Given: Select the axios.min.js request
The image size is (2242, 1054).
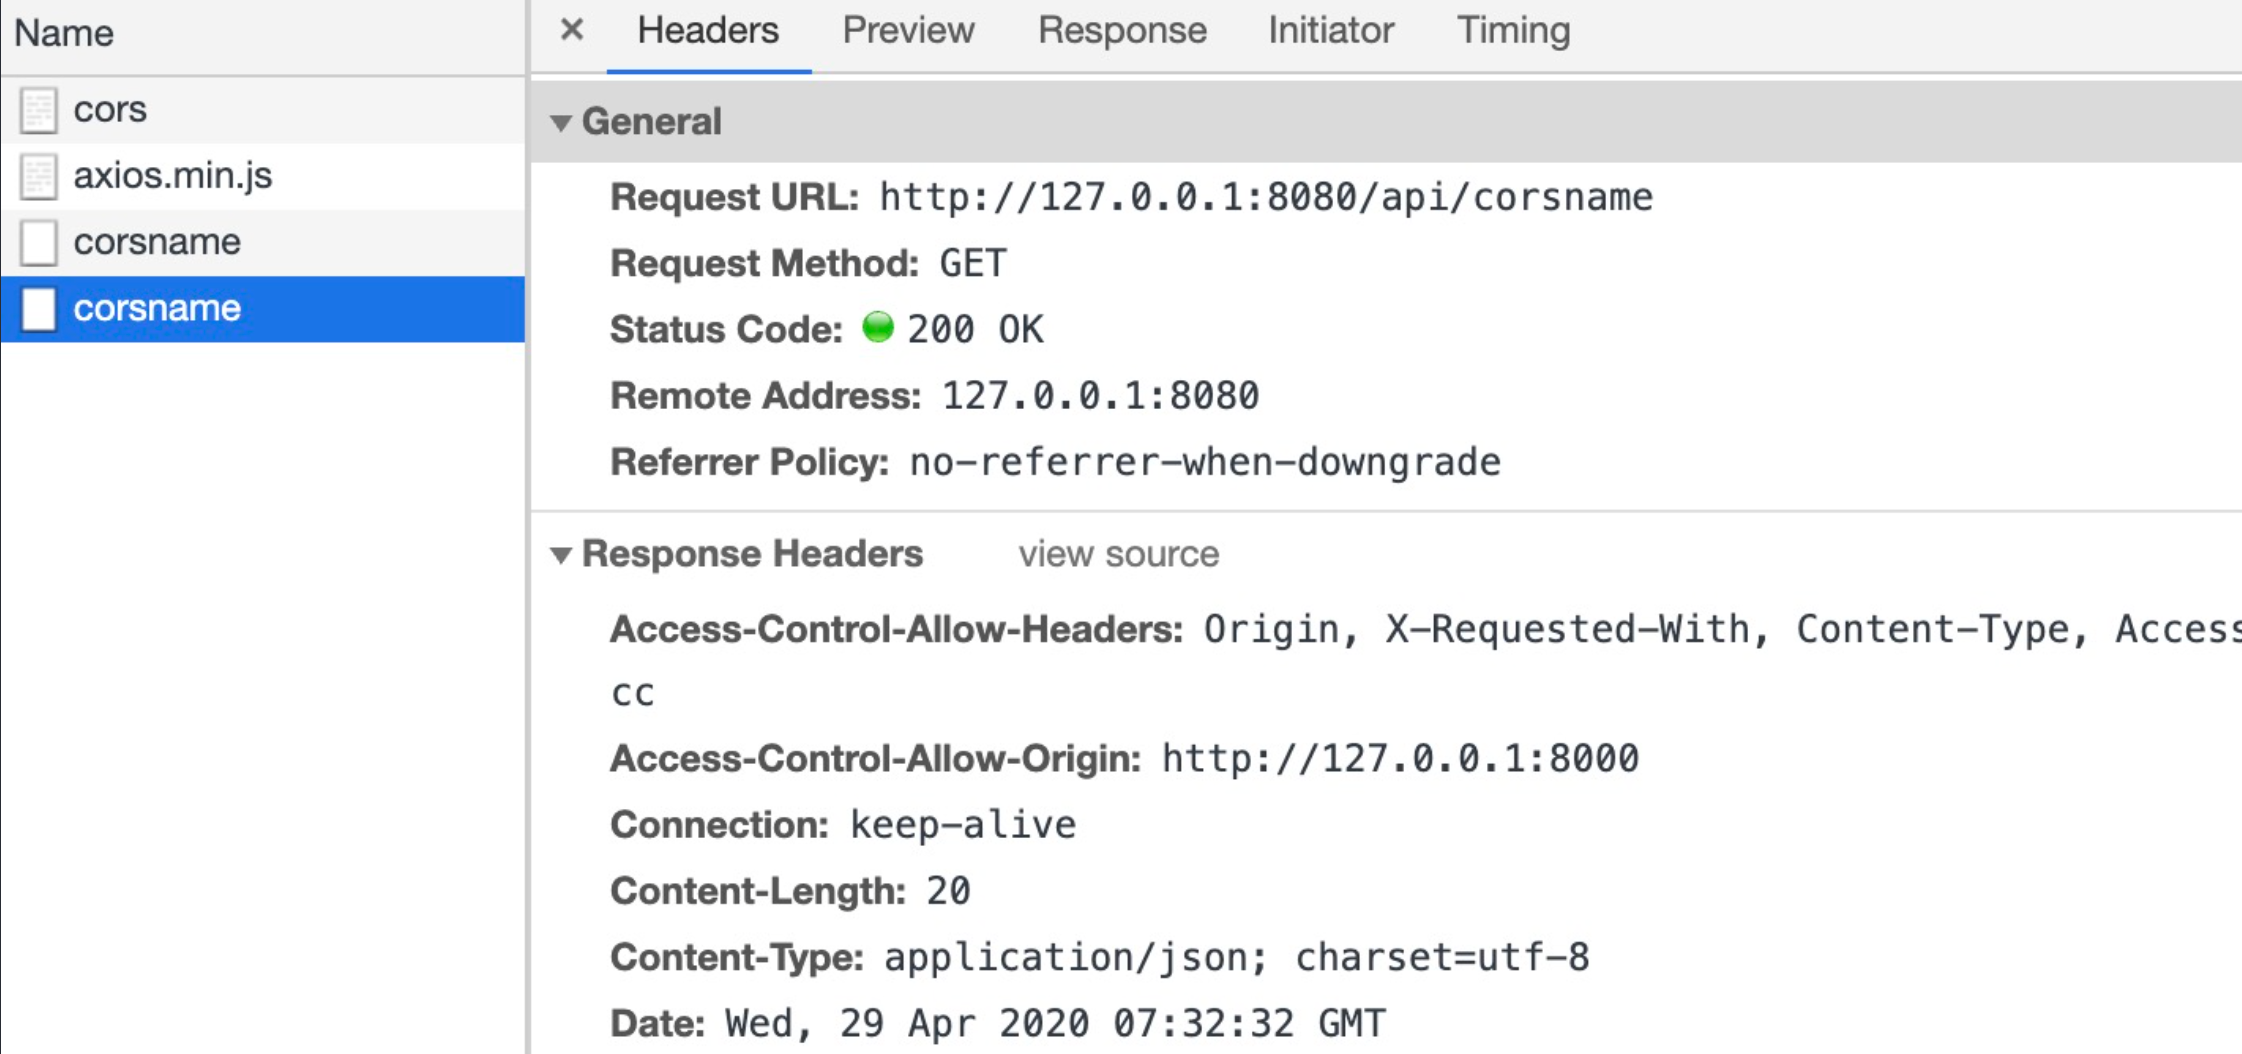Looking at the screenshot, I should [173, 176].
